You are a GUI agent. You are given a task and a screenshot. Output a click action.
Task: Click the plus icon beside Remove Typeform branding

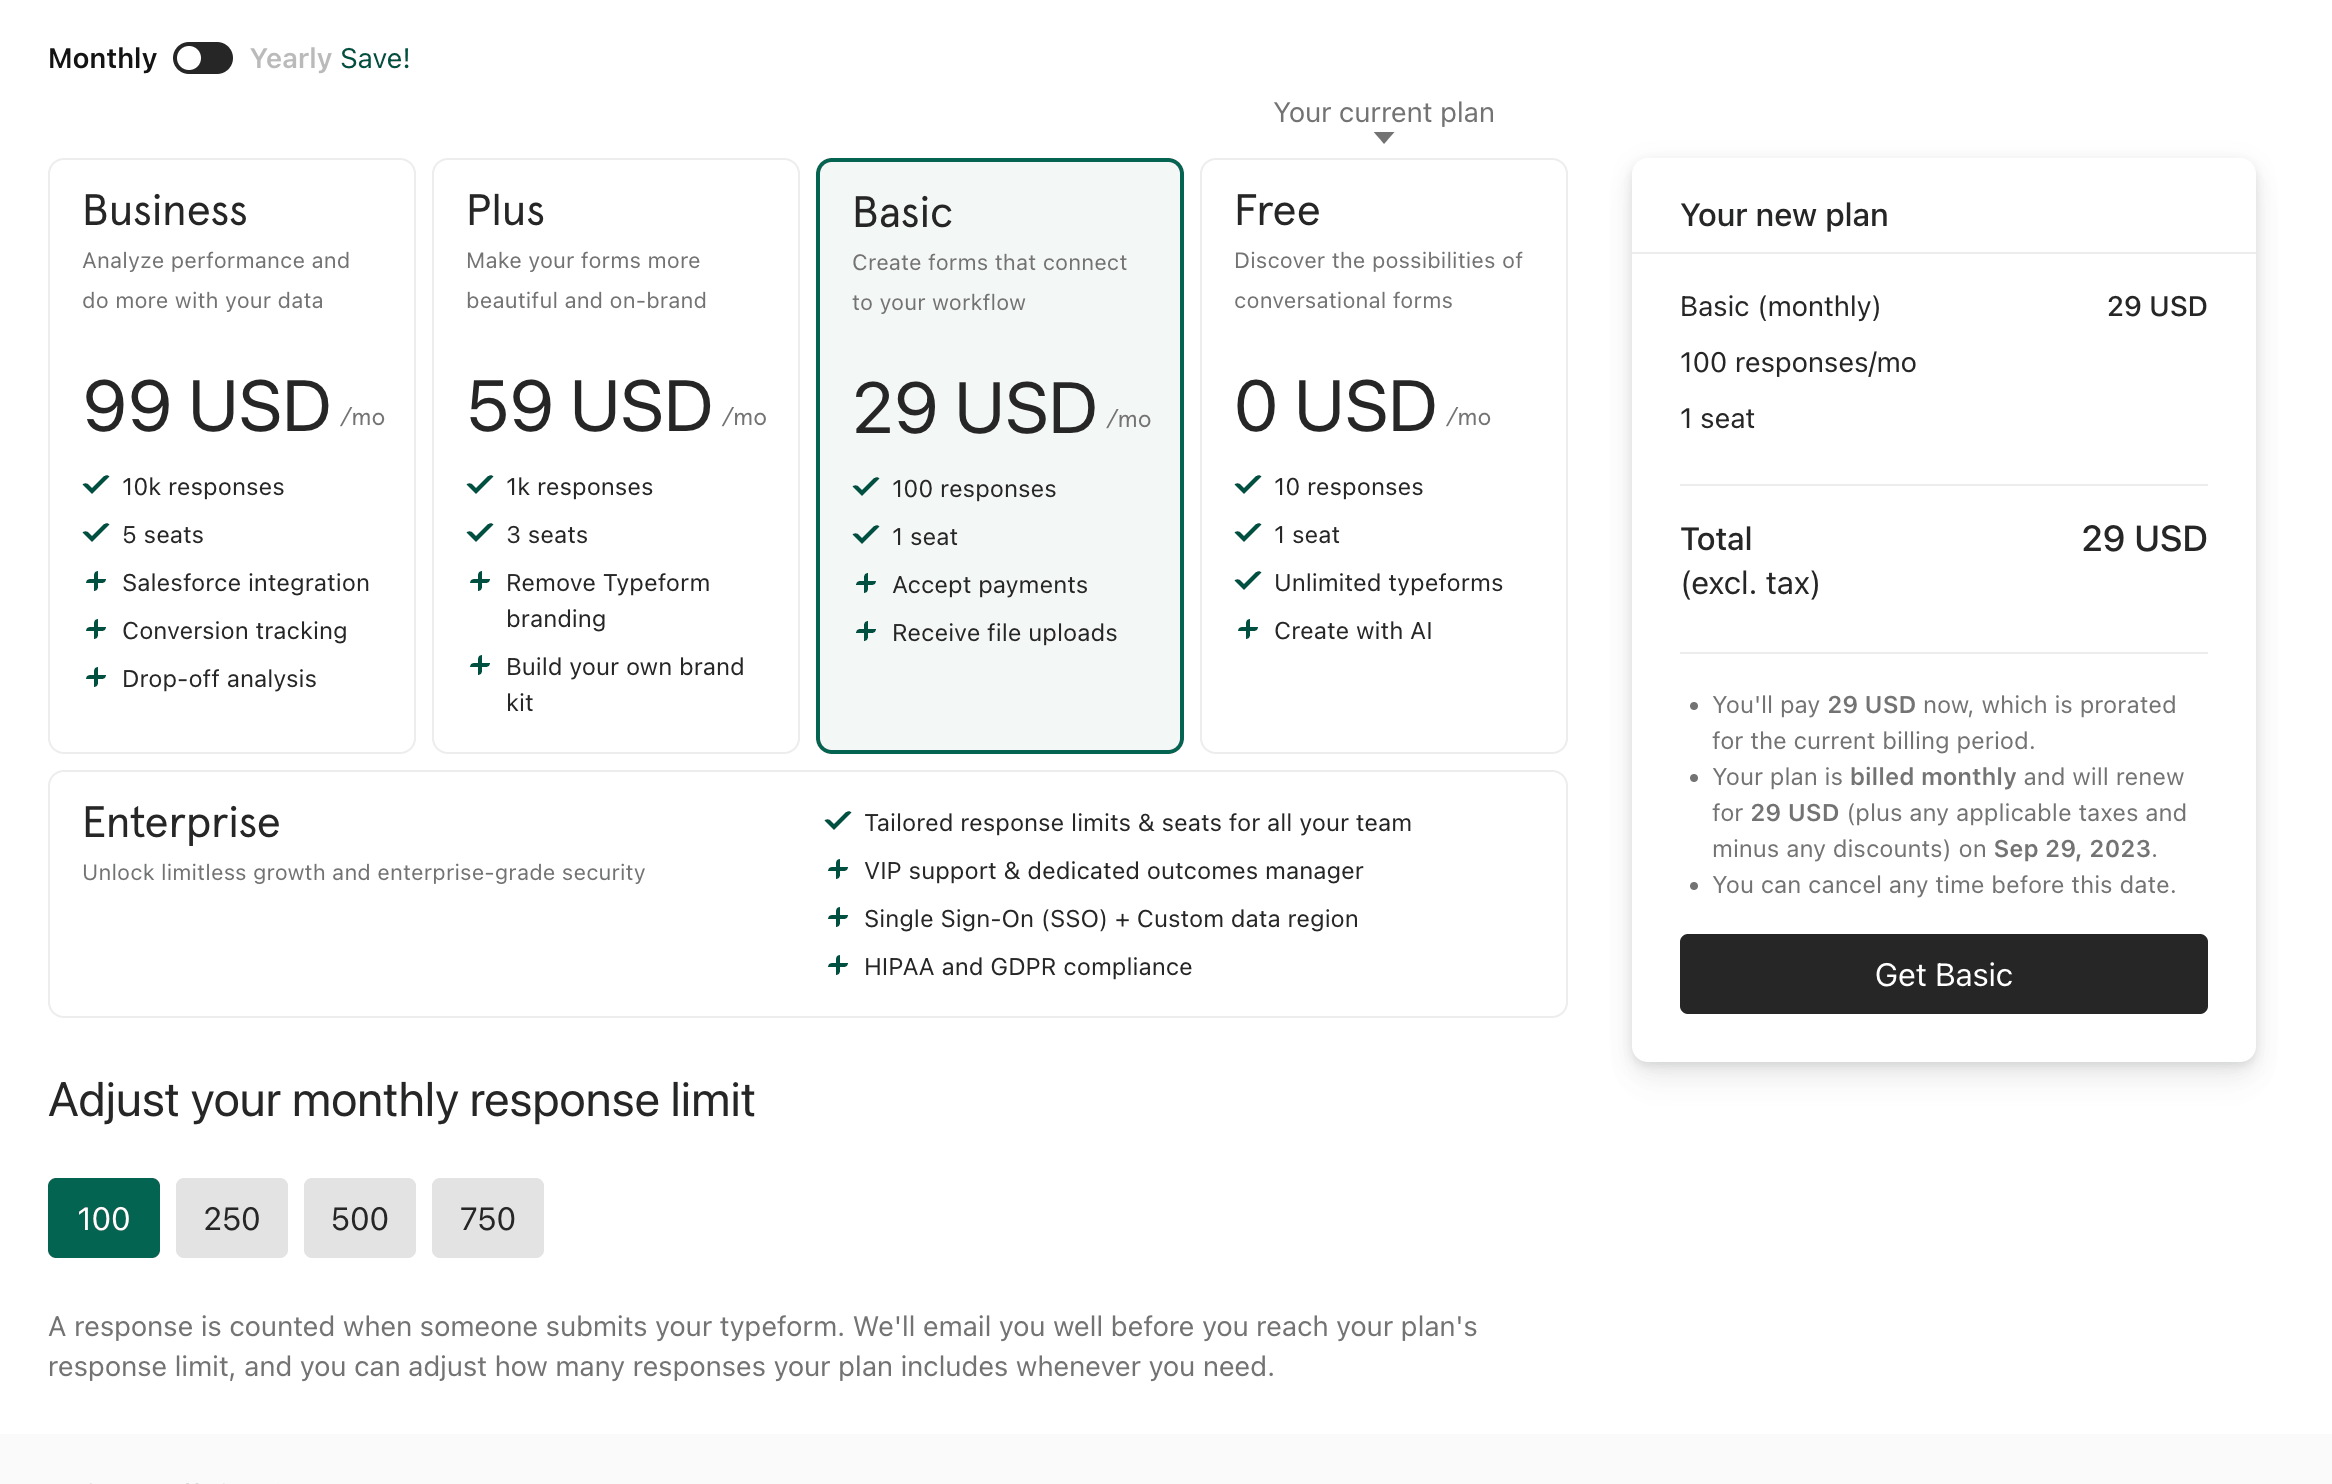480,582
